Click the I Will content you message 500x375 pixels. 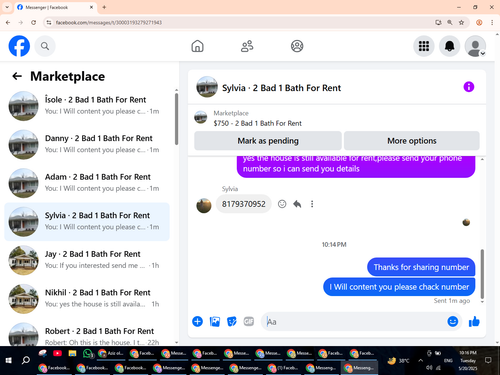399,287
